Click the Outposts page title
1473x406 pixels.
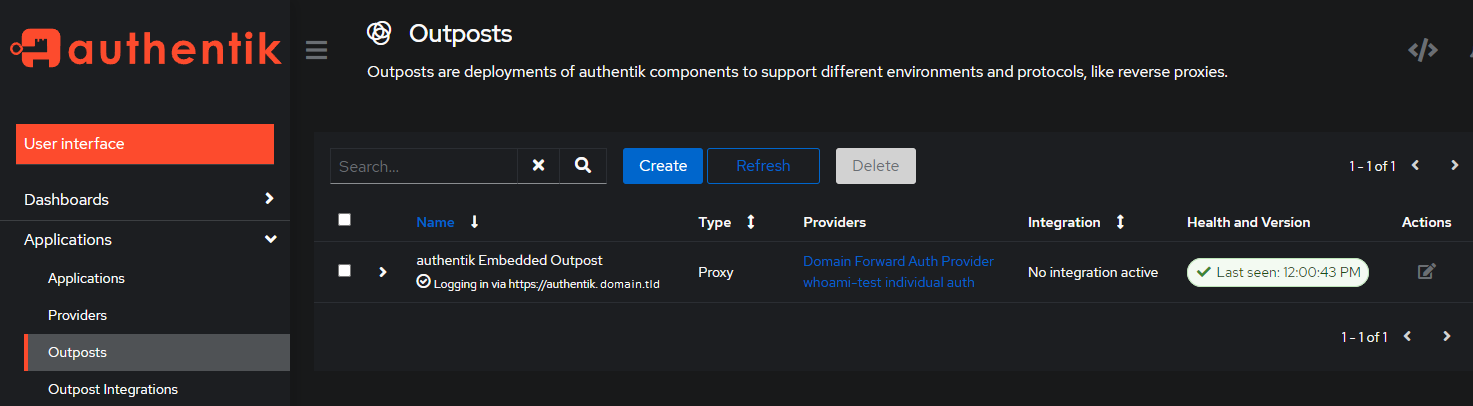pyautogui.click(x=460, y=33)
